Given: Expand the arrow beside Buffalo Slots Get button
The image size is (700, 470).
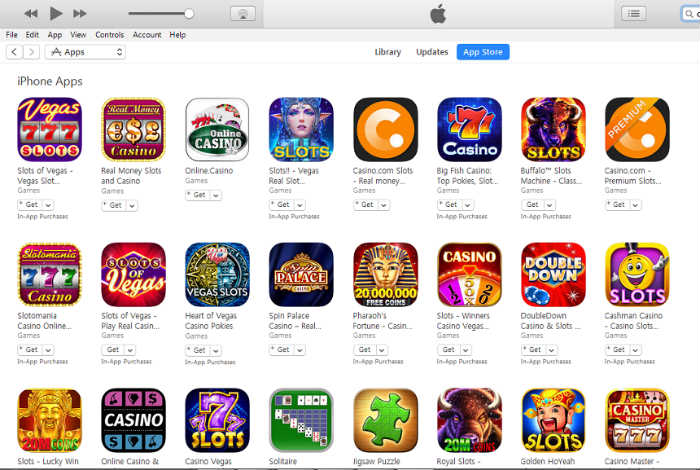Looking at the screenshot, I should tap(550, 205).
